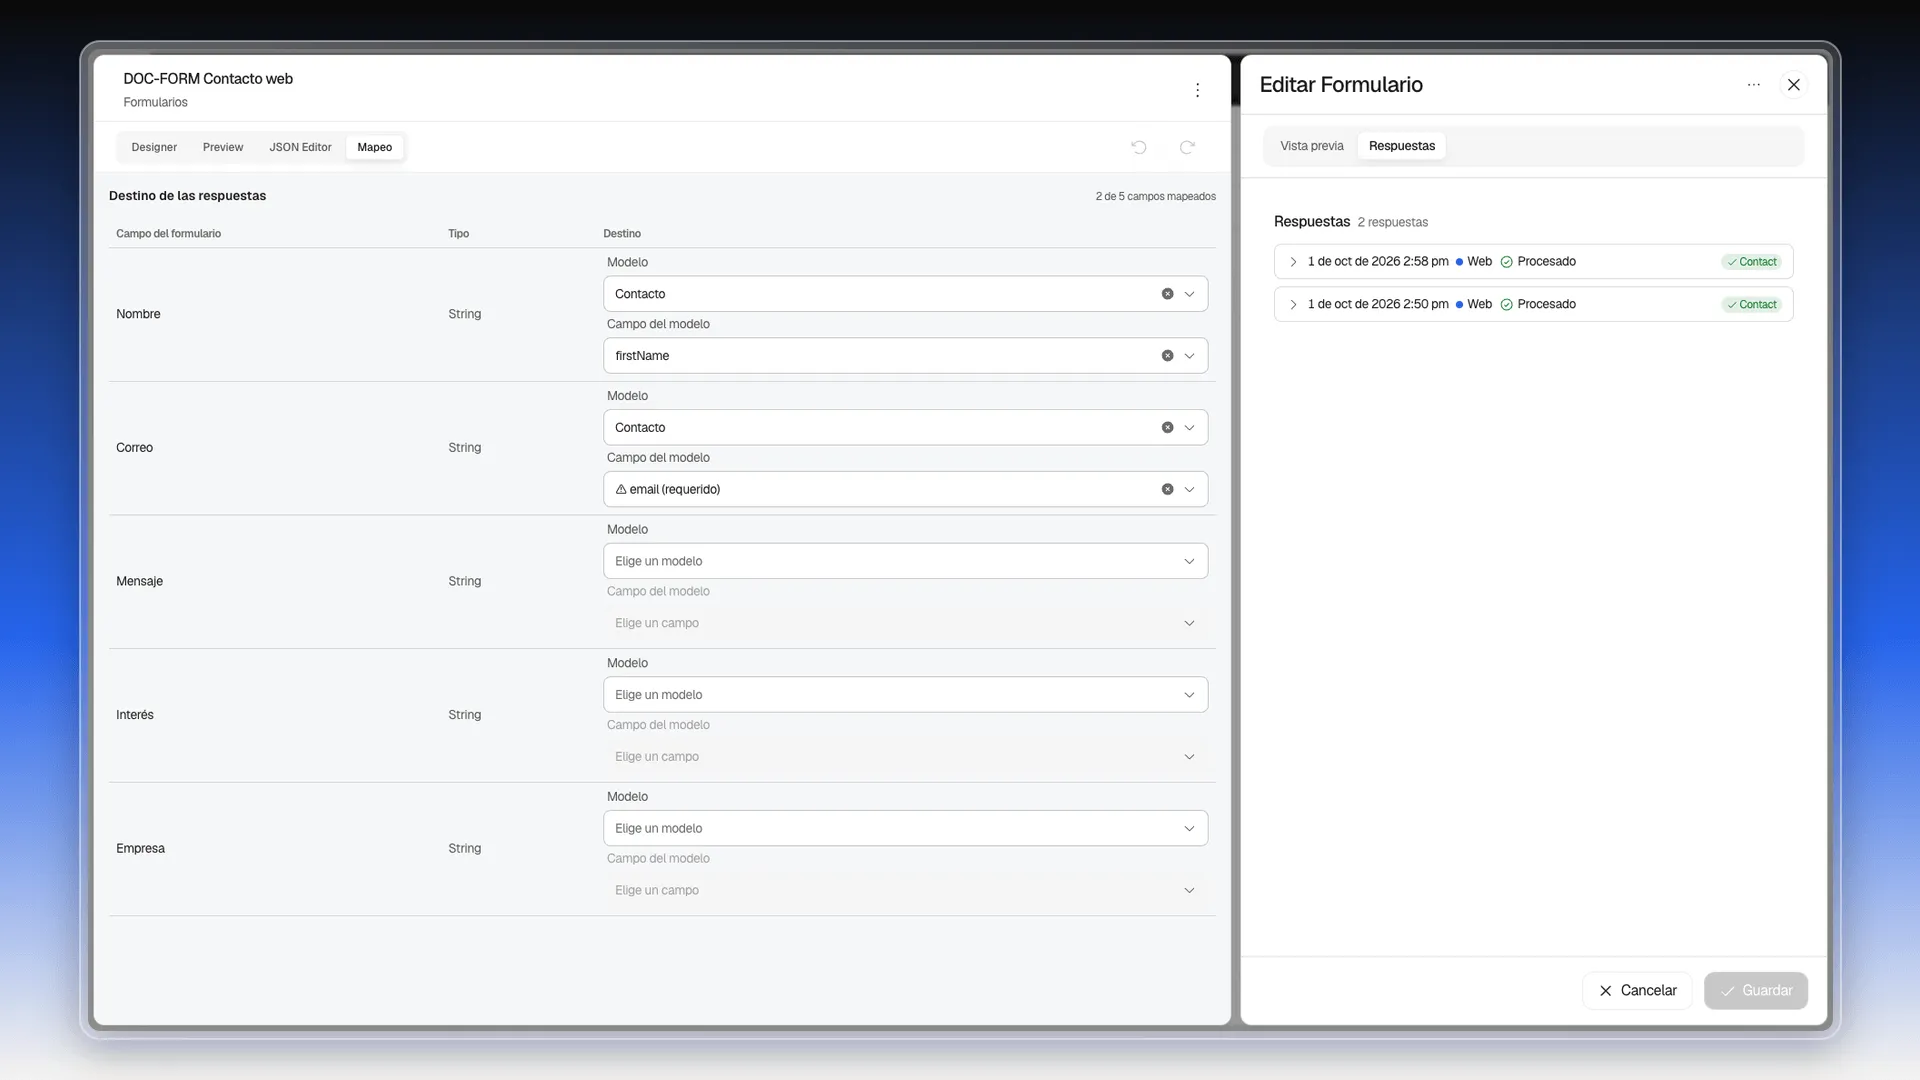Click the Guardar button
The image size is (1920, 1080).
[x=1755, y=991]
